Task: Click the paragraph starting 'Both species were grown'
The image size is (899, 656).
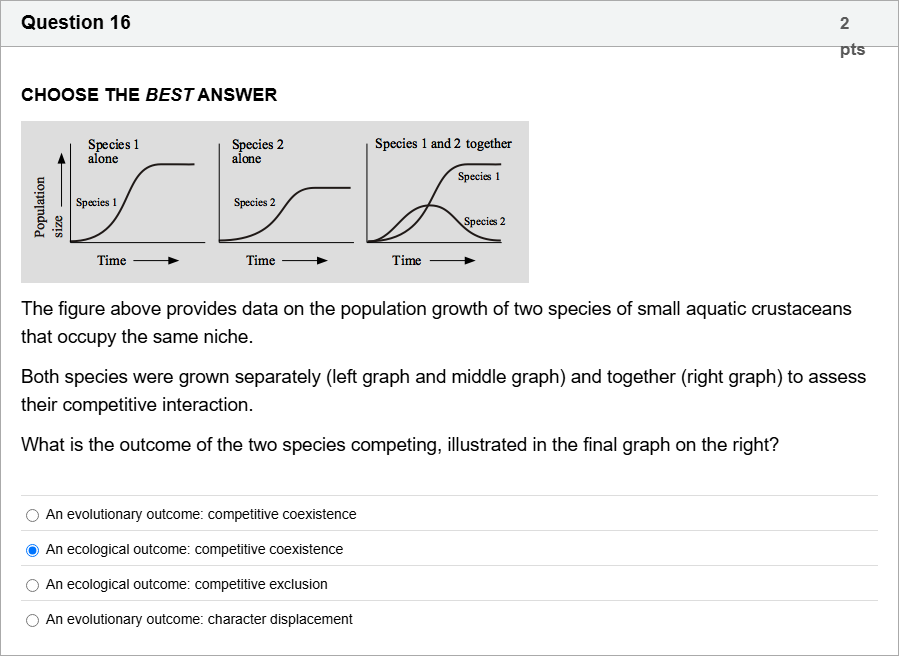Action: [x=443, y=390]
